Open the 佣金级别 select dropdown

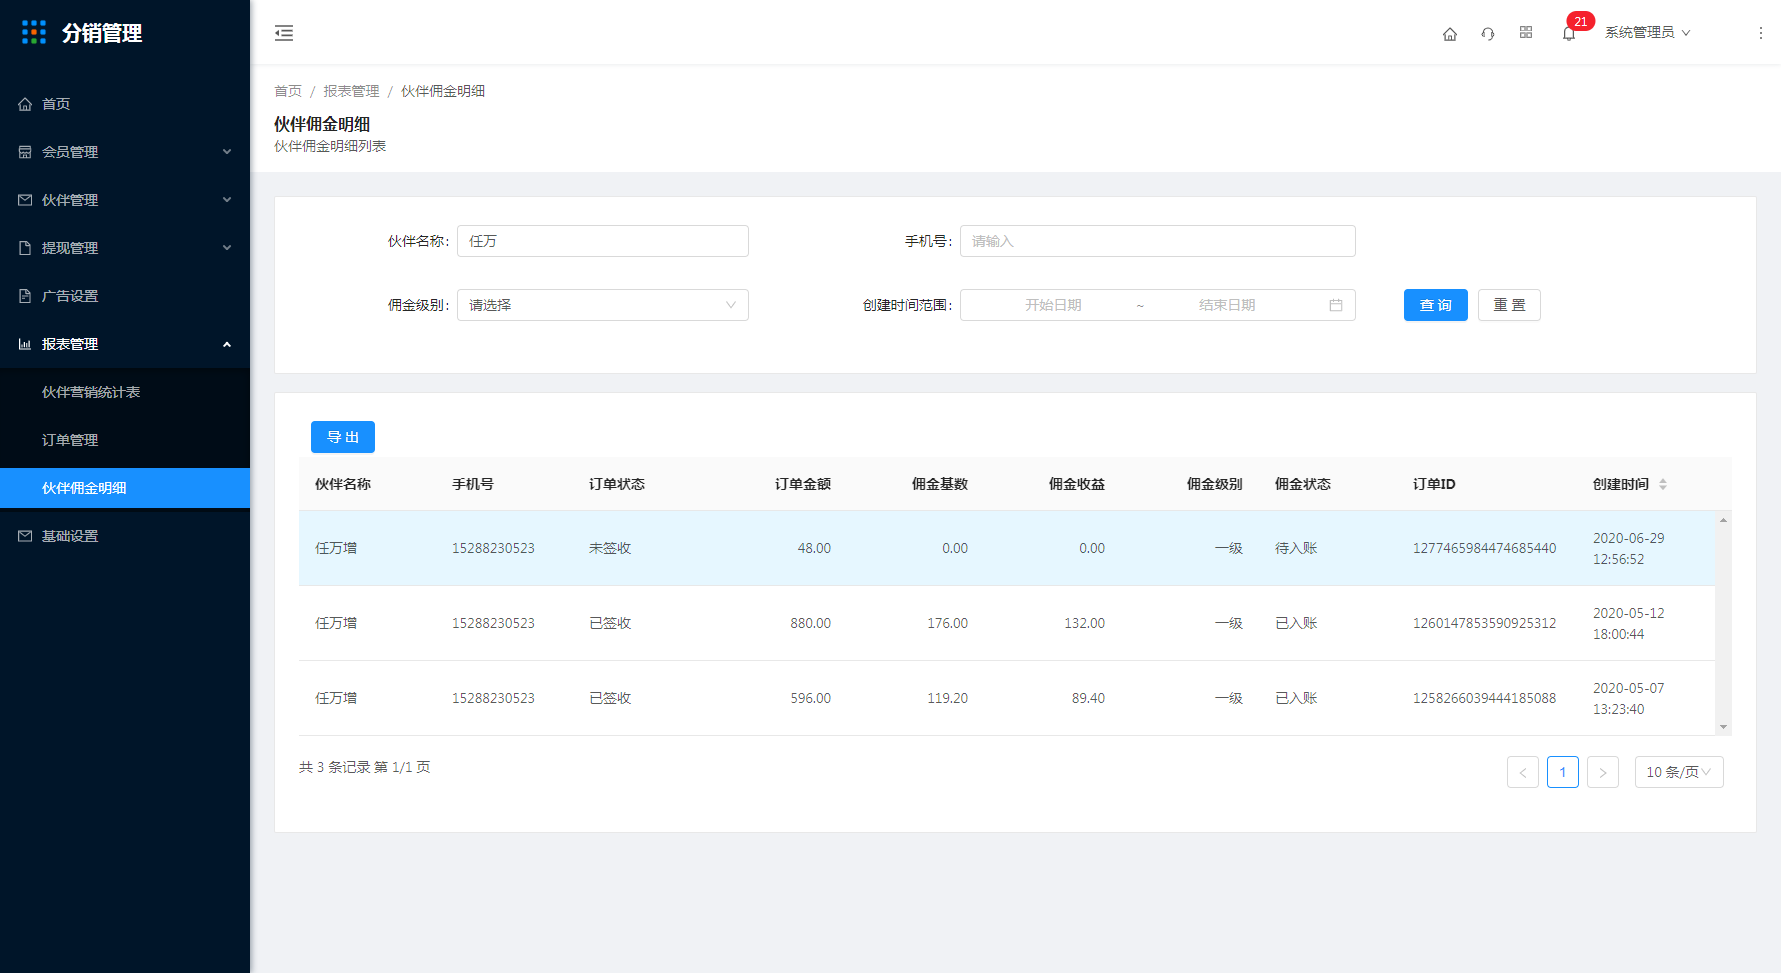603,305
